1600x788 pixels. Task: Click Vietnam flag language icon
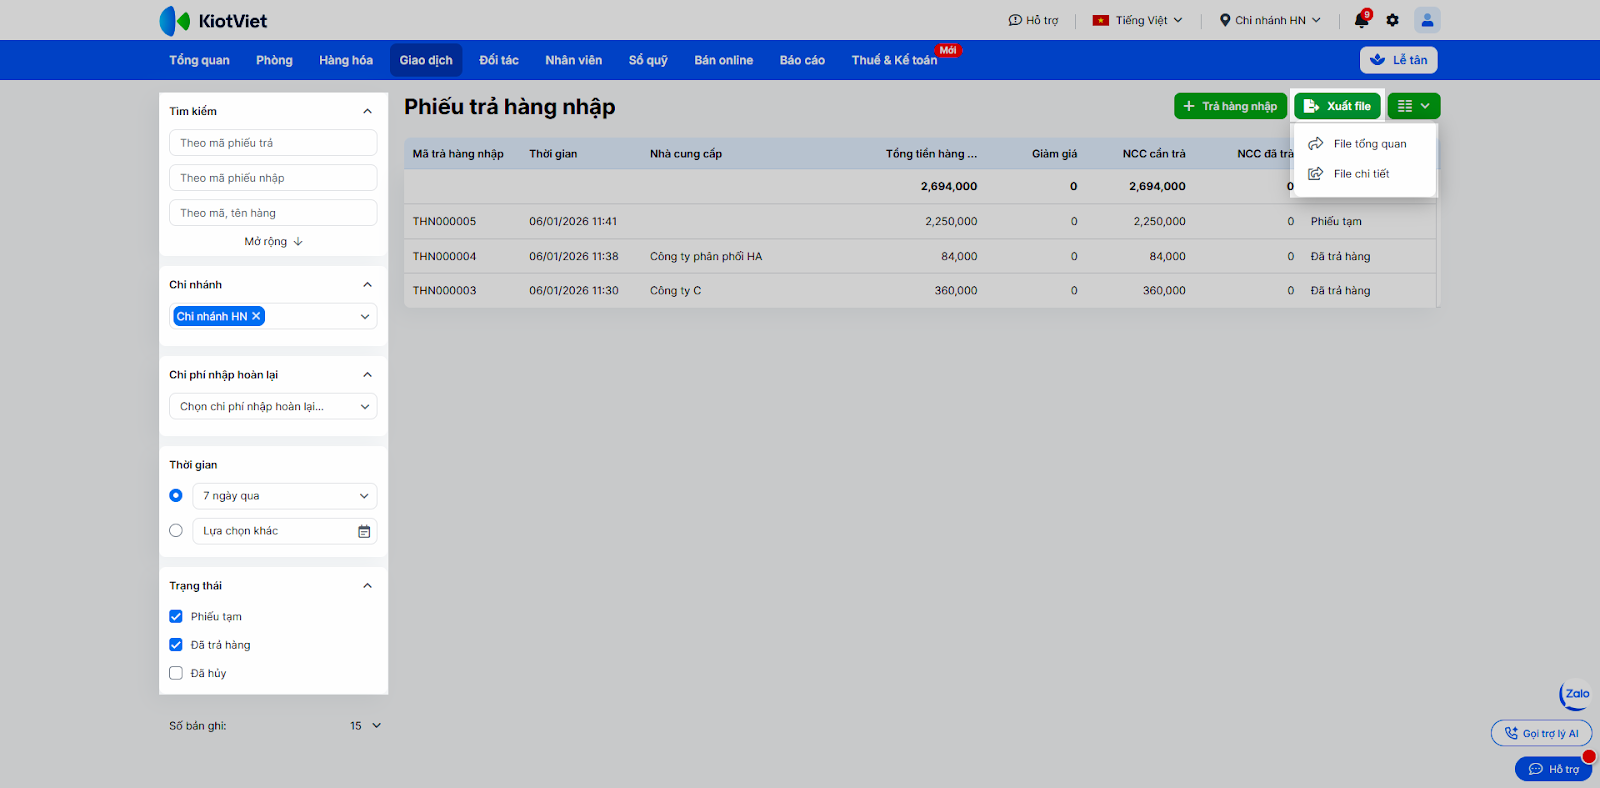(1101, 20)
